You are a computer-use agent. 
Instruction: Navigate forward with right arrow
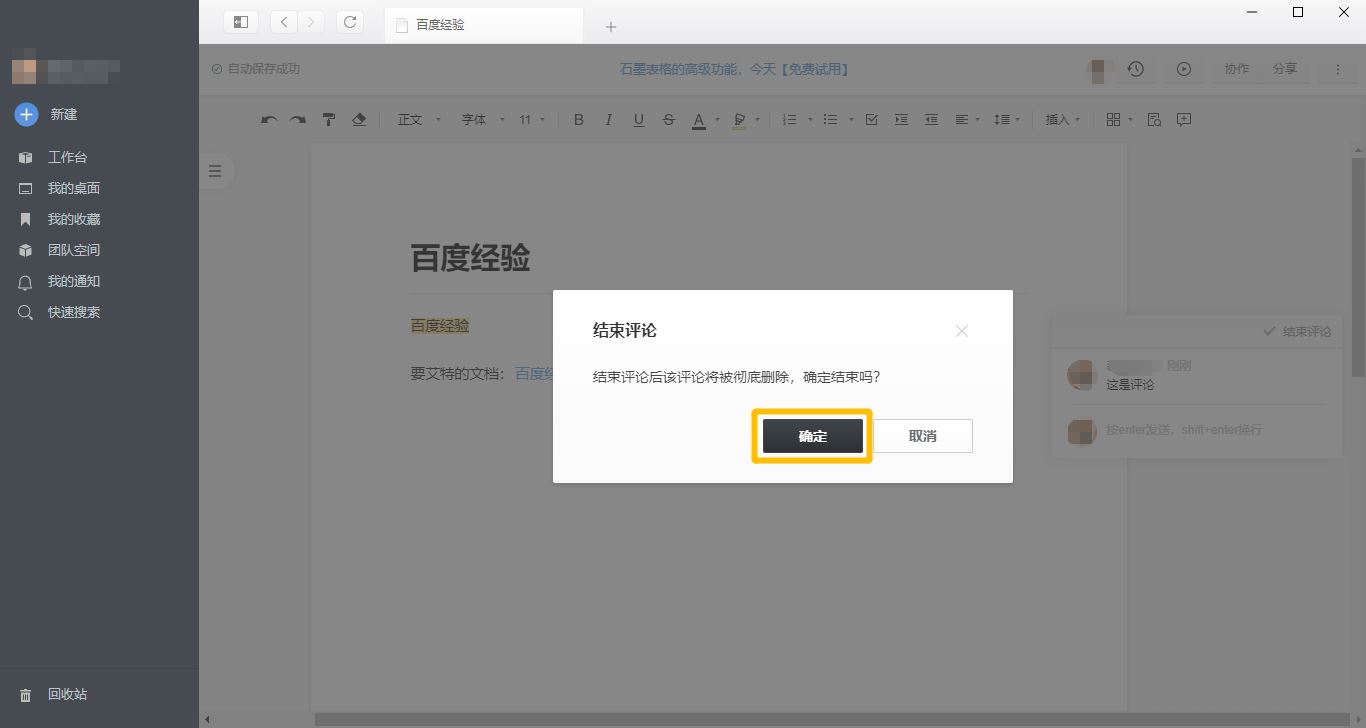click(x=311, y=22)
